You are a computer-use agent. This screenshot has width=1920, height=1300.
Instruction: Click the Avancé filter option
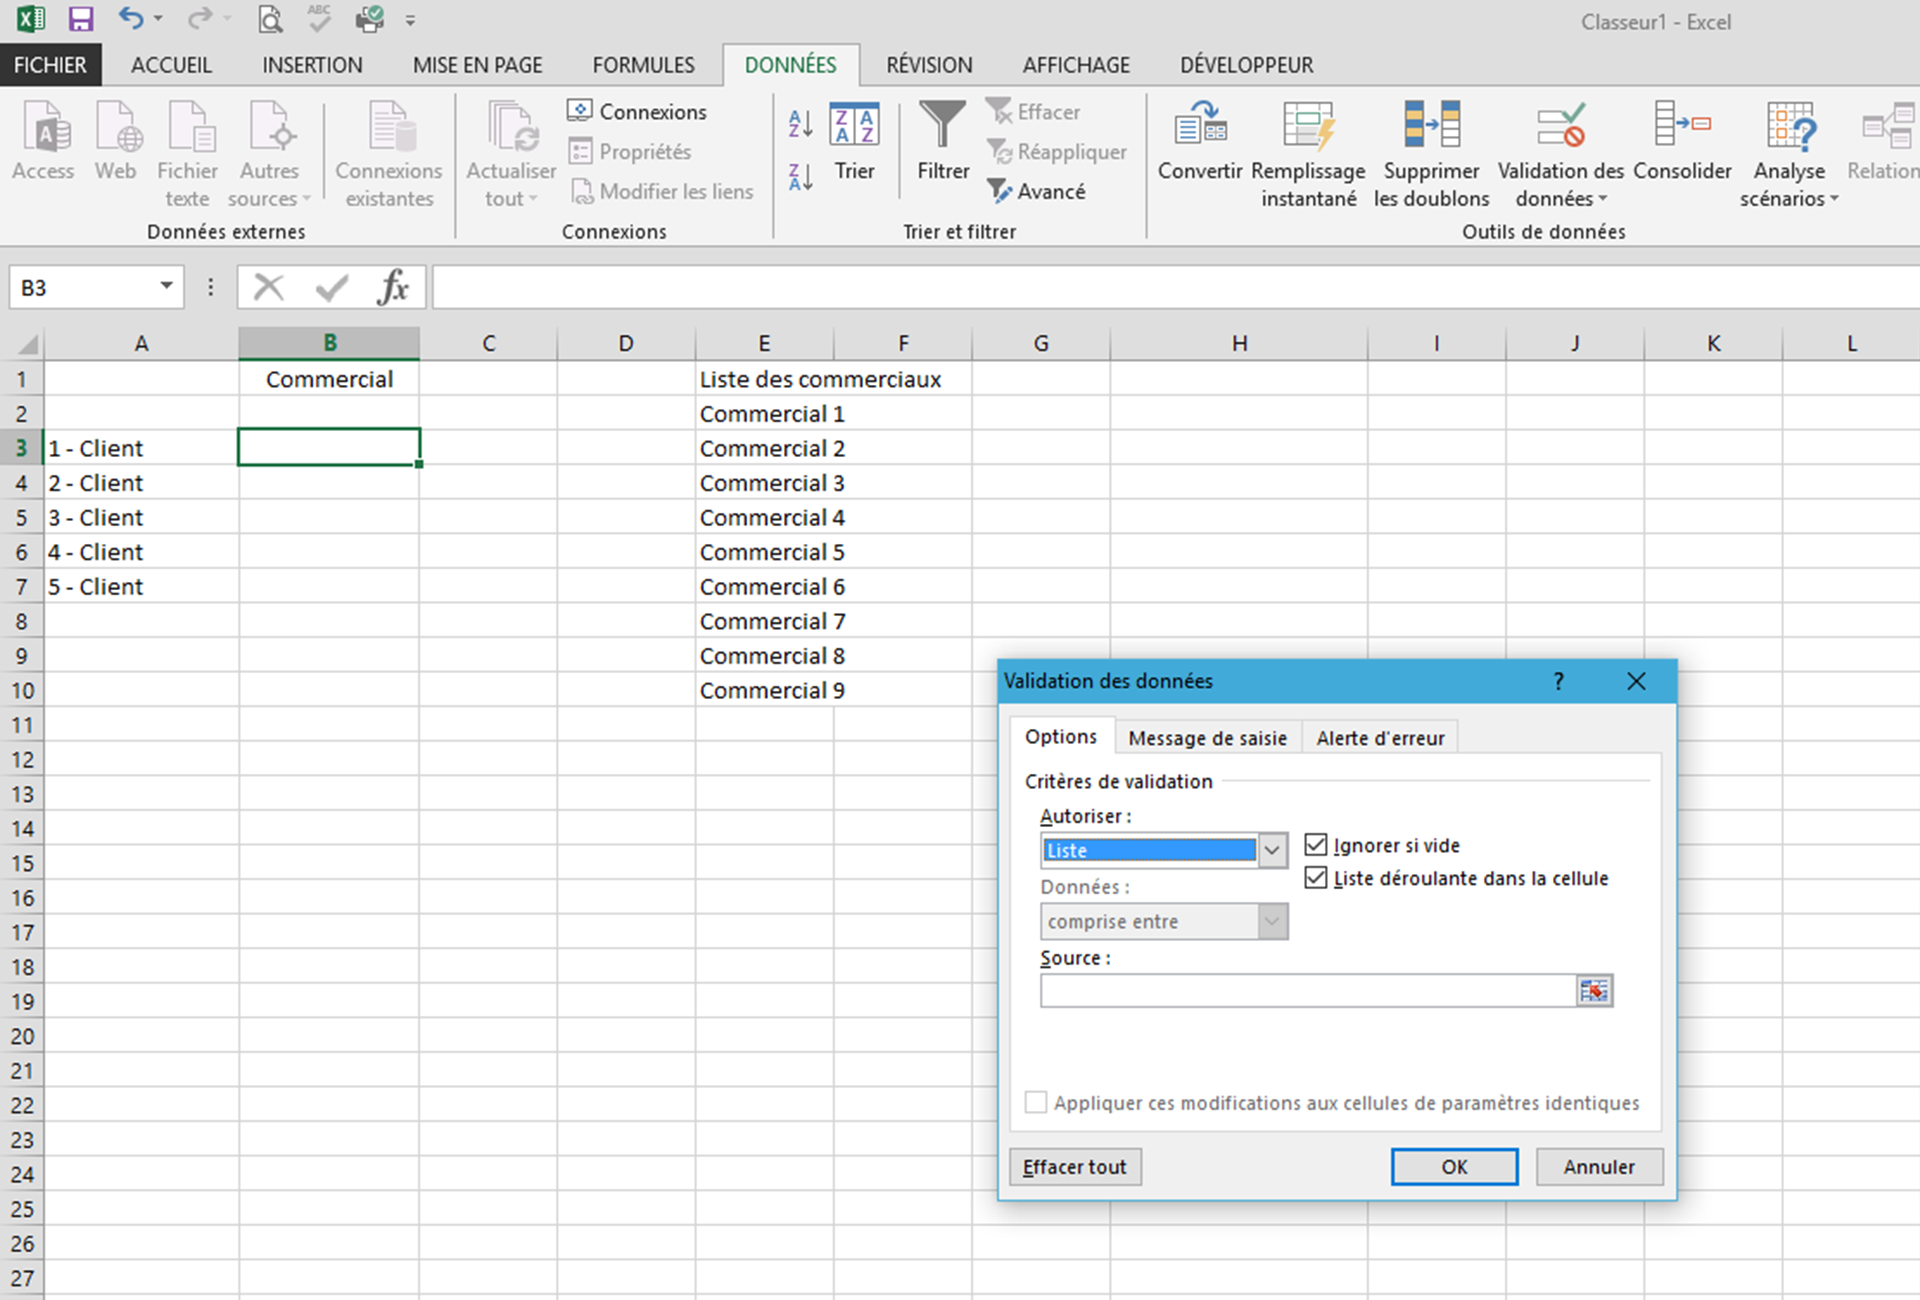(x=1036, y=190)
